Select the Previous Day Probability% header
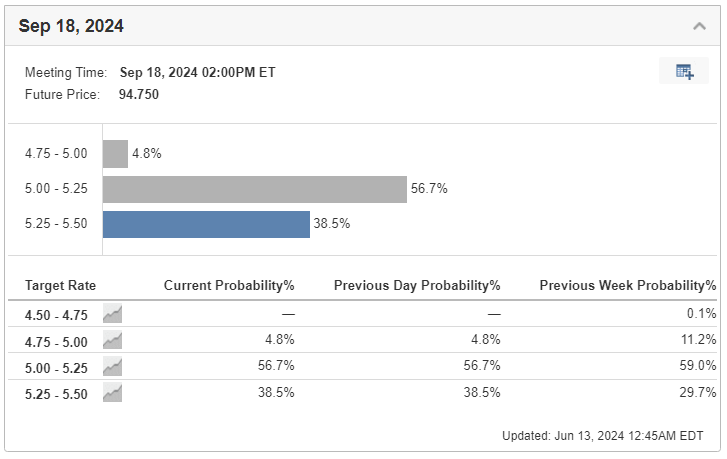Screen dimensions: 727x459 (x=417, y=285)
